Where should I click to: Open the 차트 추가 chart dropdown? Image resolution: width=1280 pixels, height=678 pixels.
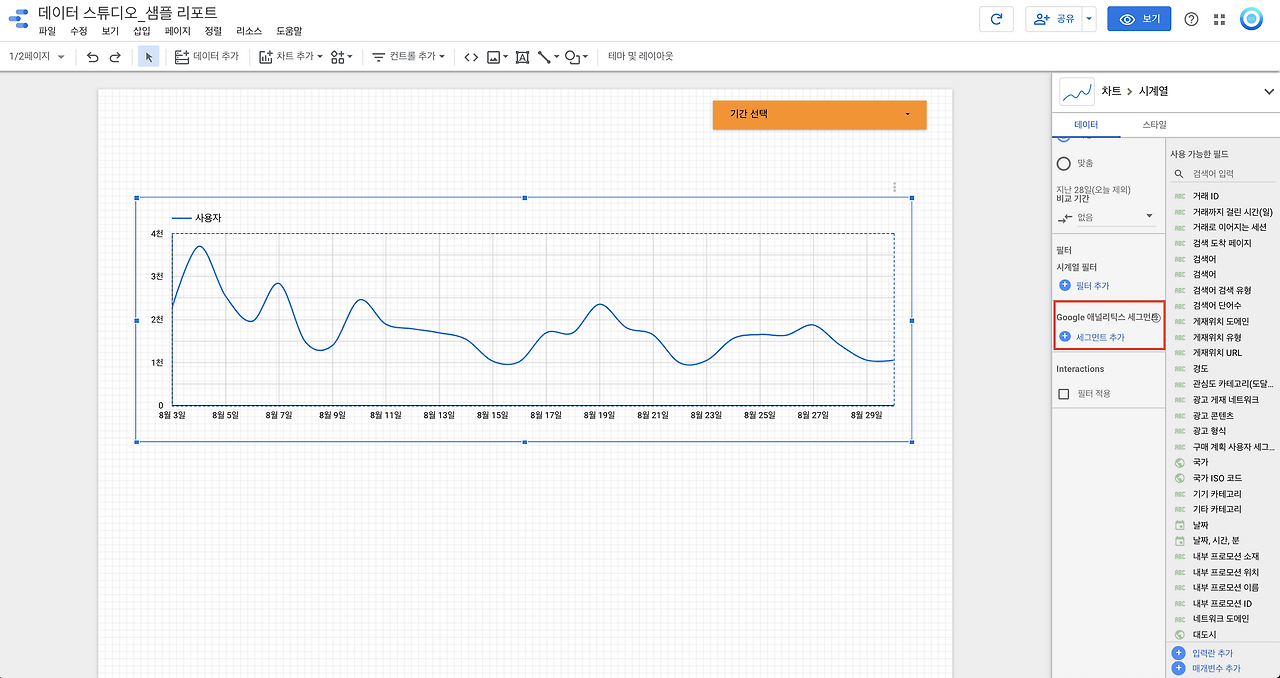point(291,57)
